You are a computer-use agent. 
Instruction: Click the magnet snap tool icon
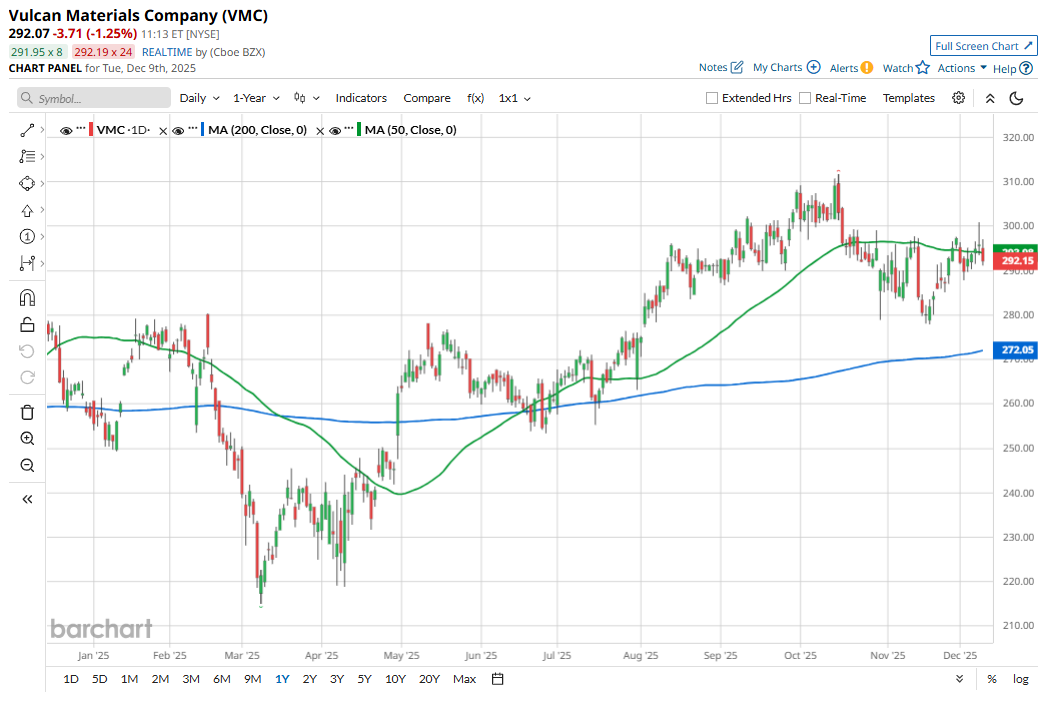(x=27, y=297)
